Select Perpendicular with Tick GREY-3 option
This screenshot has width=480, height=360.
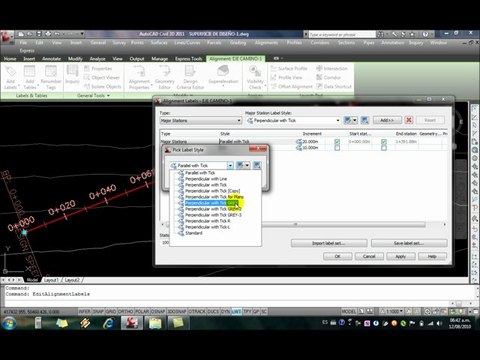point(213,215)
